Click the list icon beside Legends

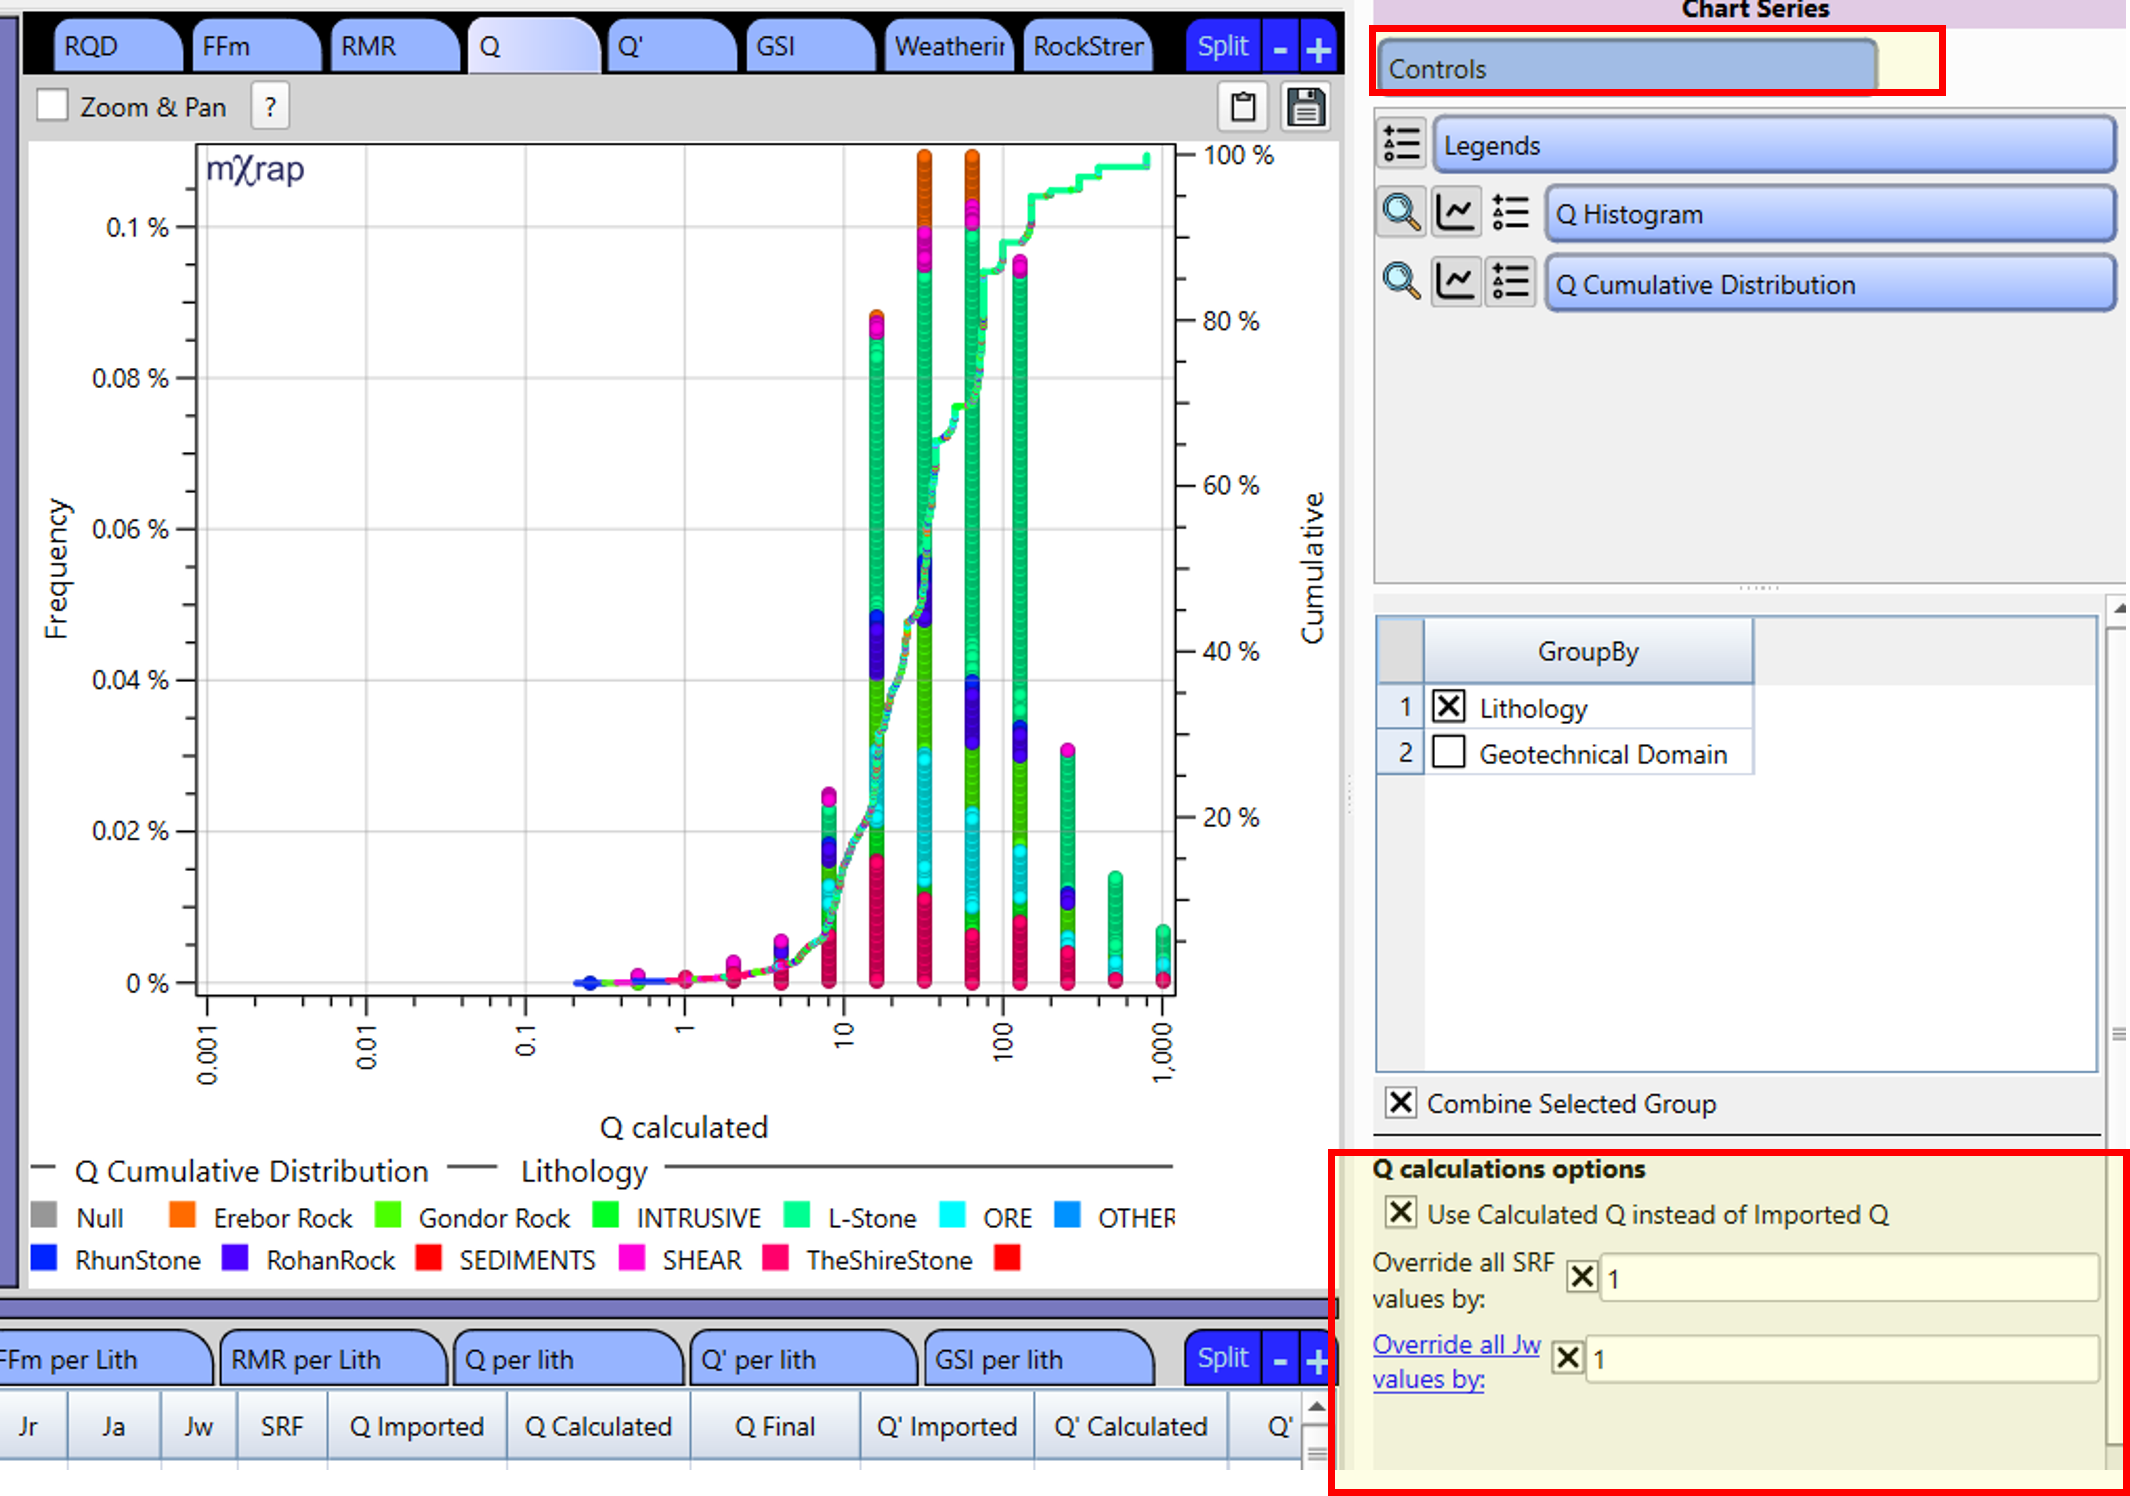(x=1401, y=143)
